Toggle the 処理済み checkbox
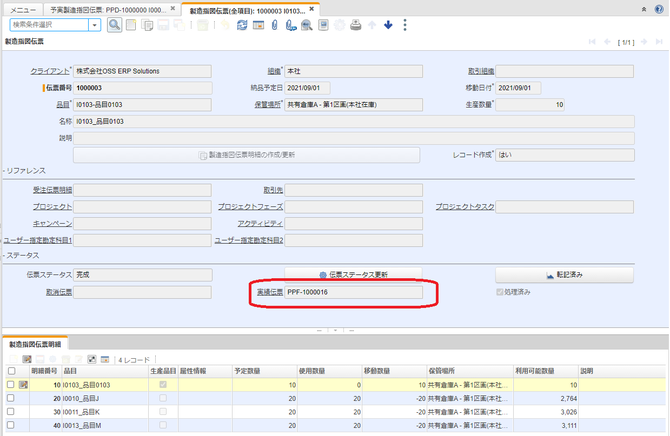This screenshot has width=670, height=436. (x=500, y=292)
